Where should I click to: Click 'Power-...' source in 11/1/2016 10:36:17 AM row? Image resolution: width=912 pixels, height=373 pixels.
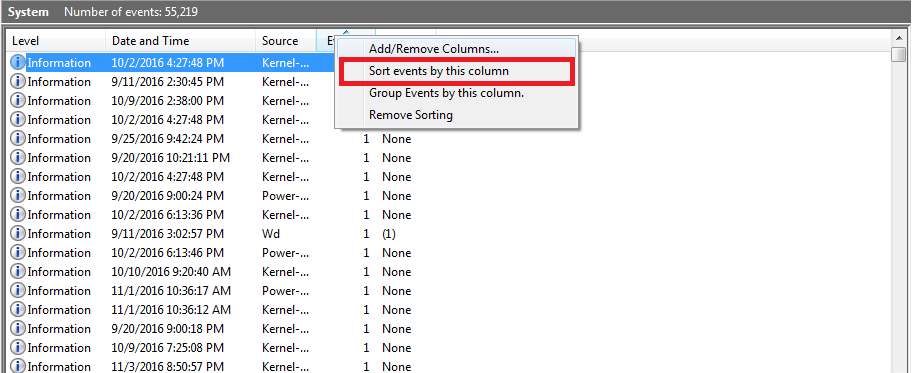tap(286, 291)
